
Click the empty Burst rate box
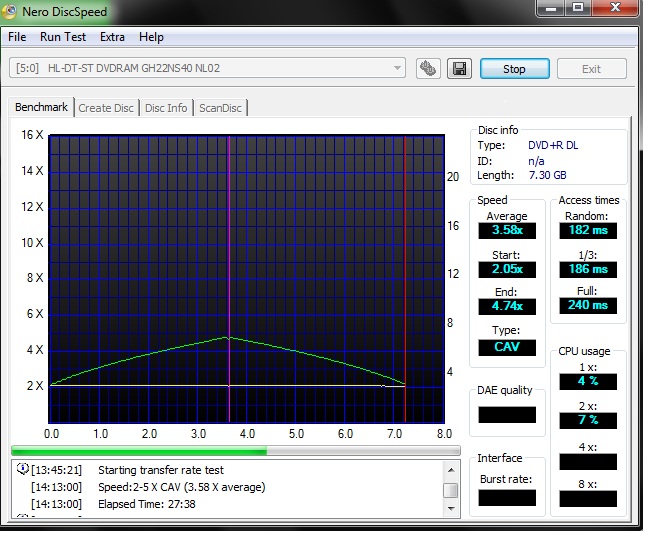(x=507, y=498)
